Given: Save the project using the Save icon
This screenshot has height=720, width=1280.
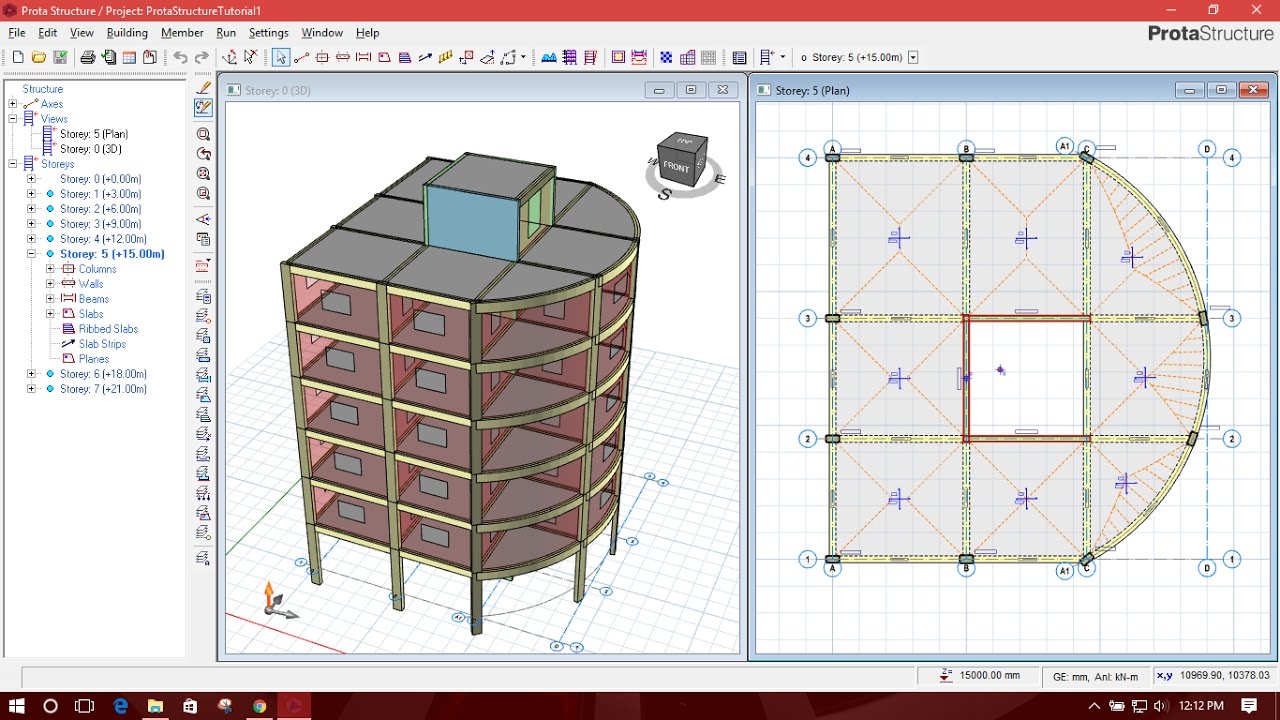Looking at the screenshot, I should (60, 57).
